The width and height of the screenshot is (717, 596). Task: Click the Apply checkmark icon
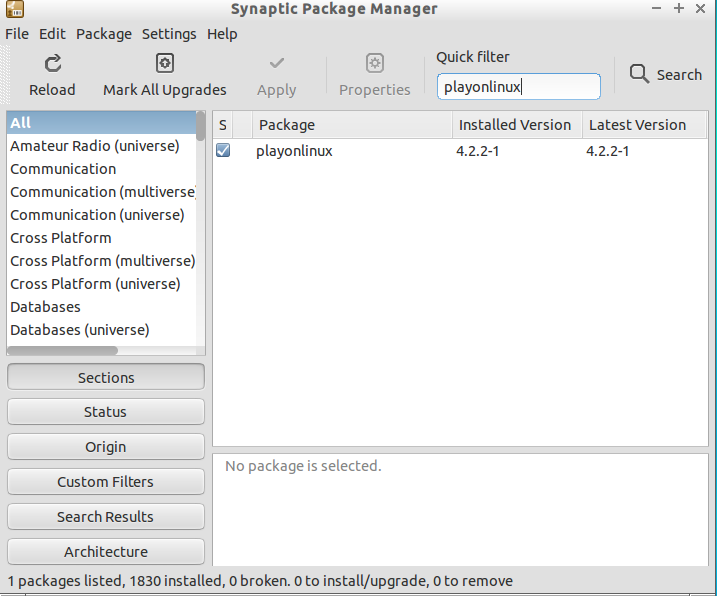tap(277, 63)
